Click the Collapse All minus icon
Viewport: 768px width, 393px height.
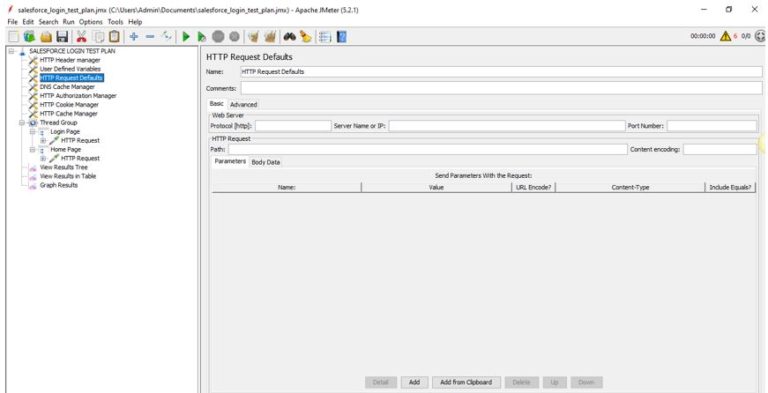click(150, 36)
